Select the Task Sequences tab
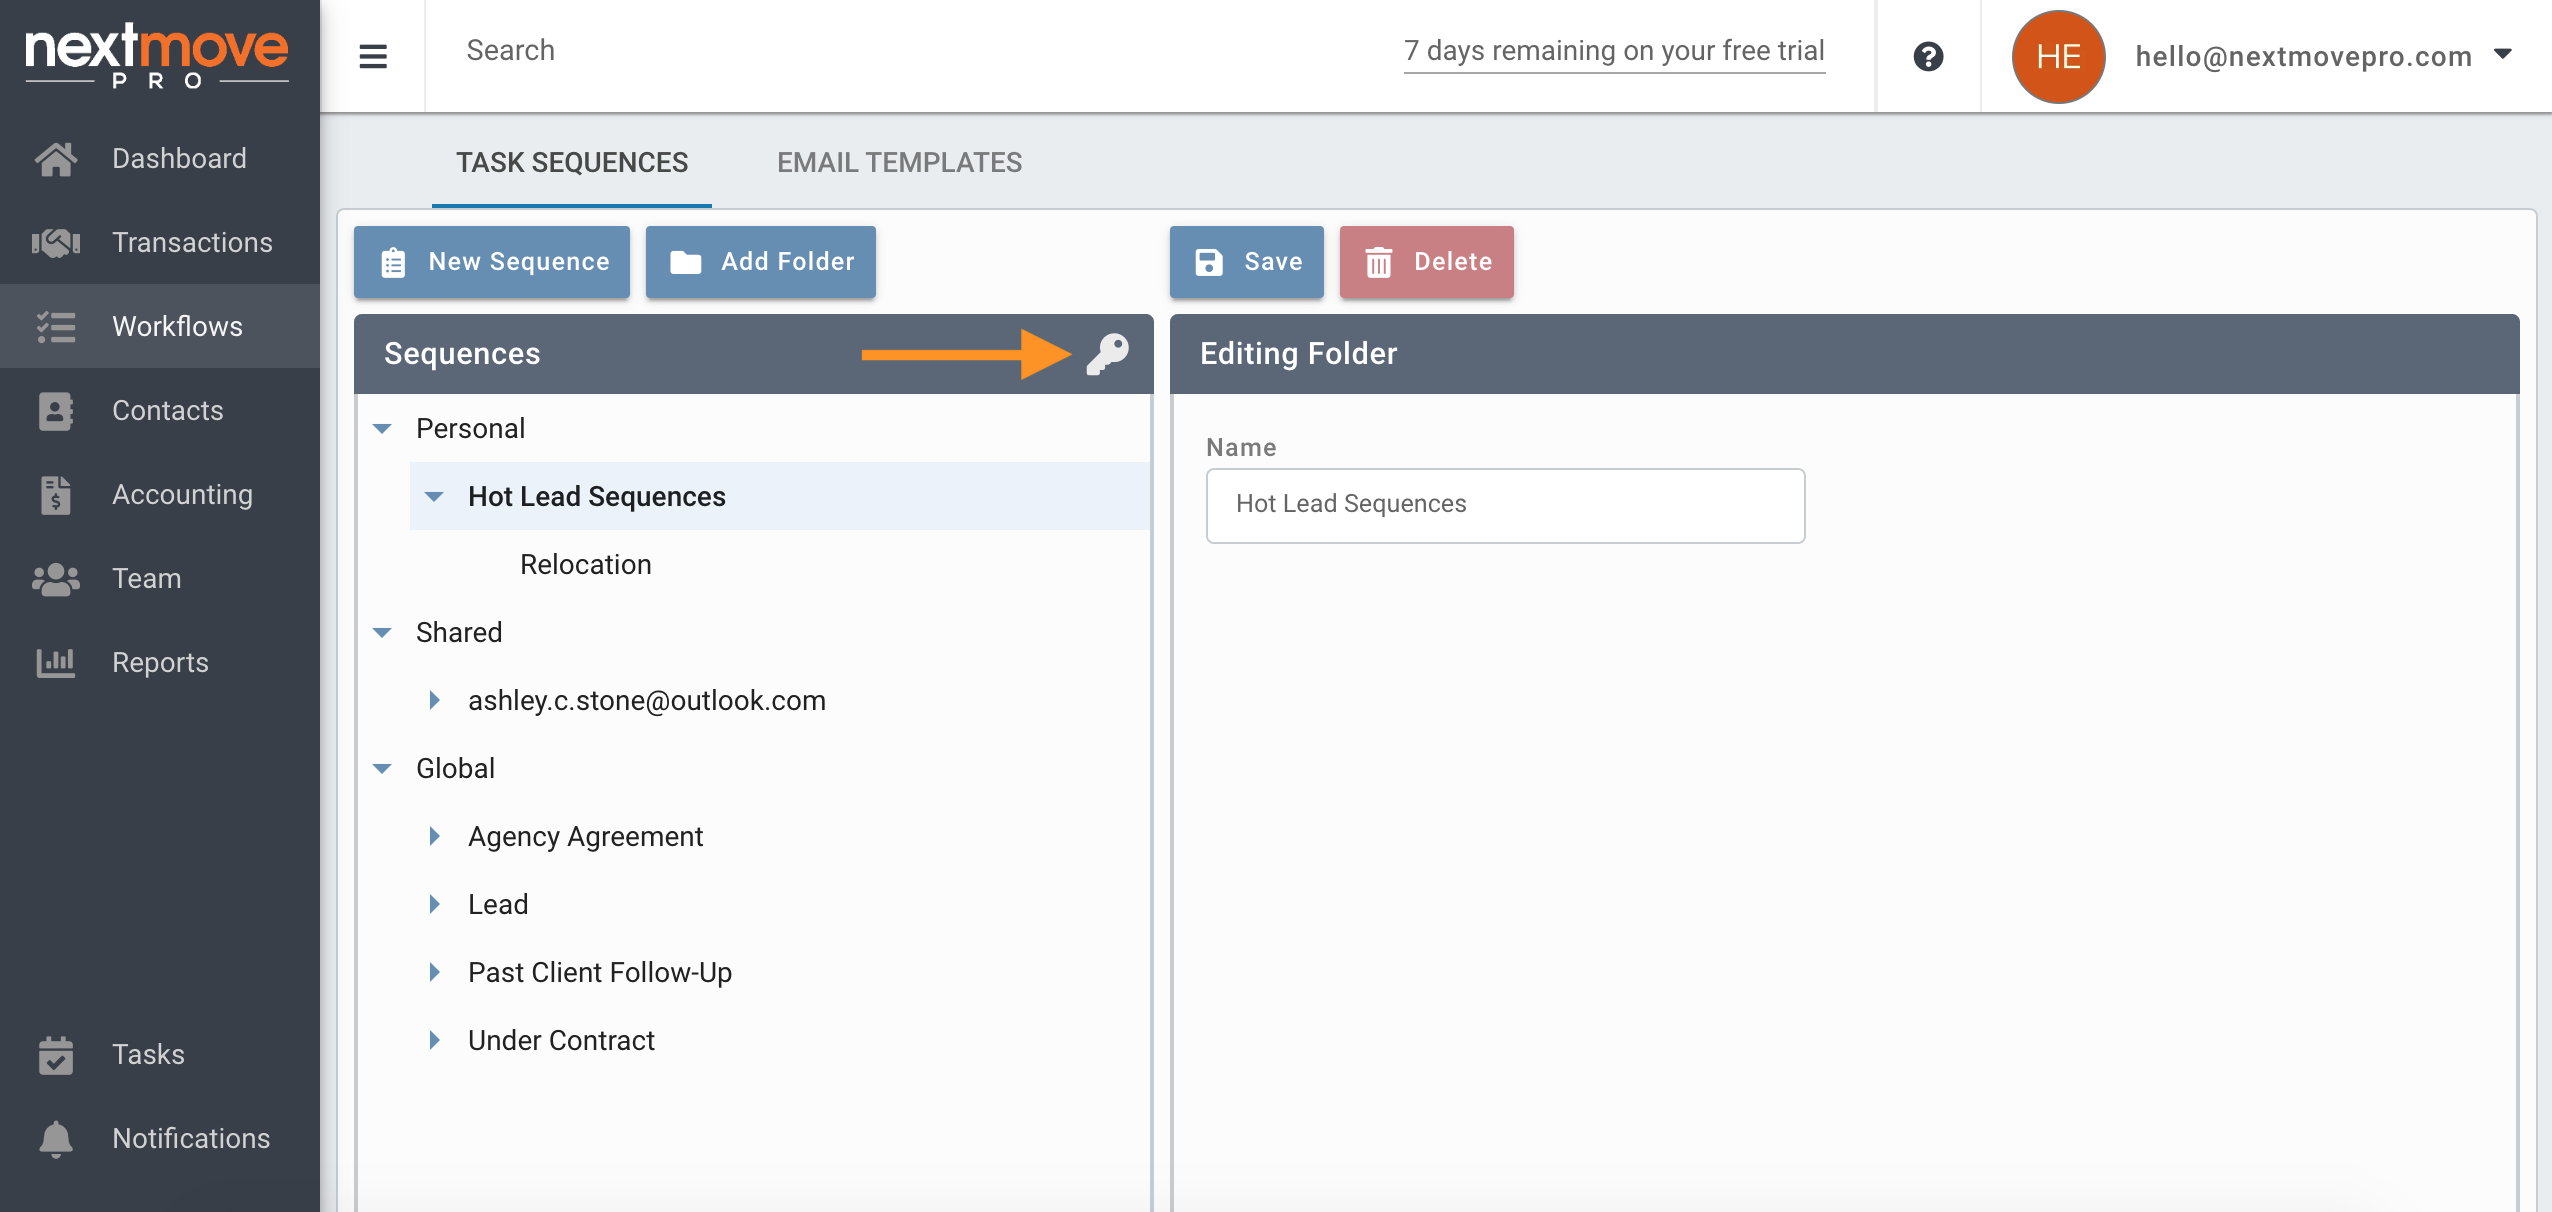Screen dimensions: 2552x1212 pyautogui.click(x=571, y=162)
